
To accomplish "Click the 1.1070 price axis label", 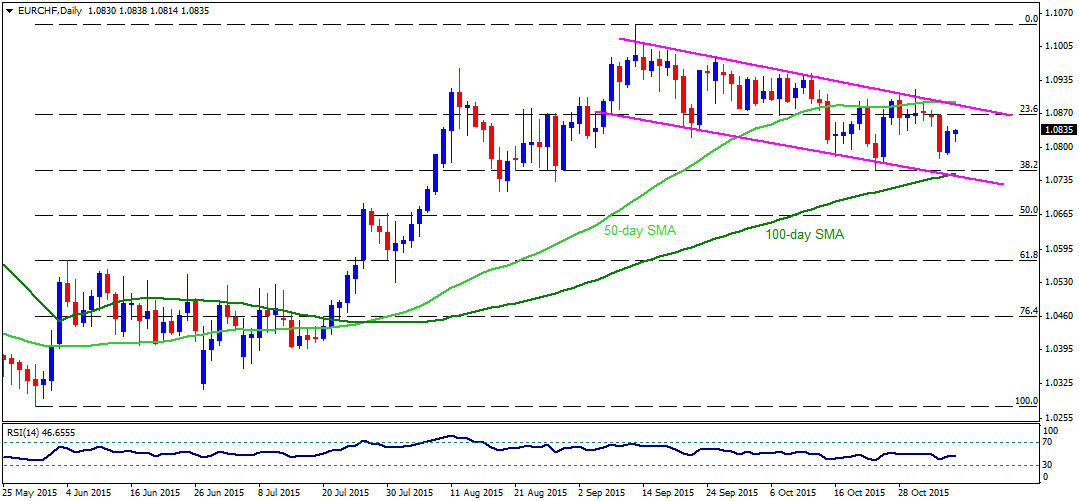I will 1056,13.
